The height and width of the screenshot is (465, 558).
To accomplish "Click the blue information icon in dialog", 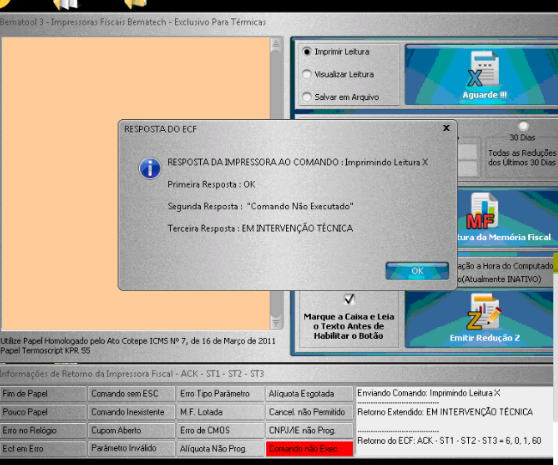I will (x=150, y=168).
